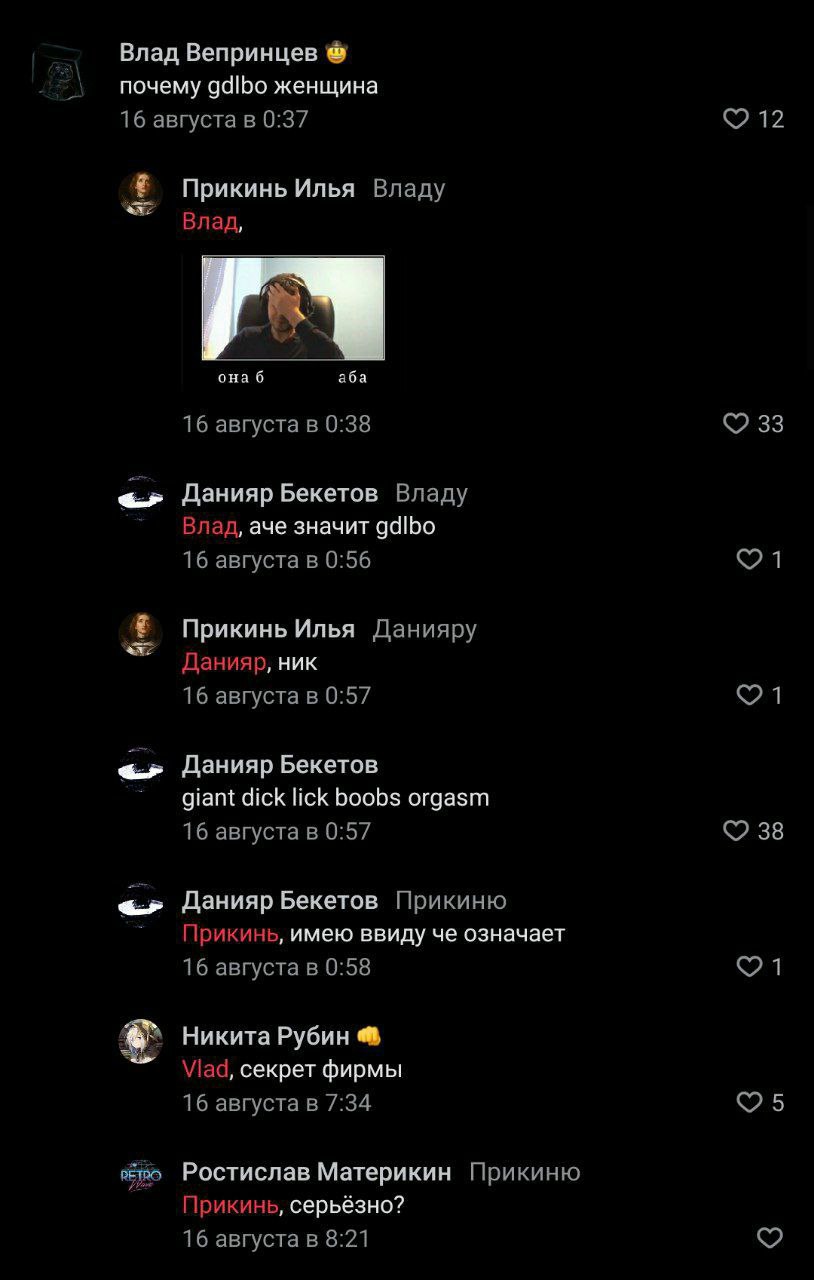Open Ростислав Материкин's profile name
The width and height of the screenshot is (814, 1280).
[316, 1172]
